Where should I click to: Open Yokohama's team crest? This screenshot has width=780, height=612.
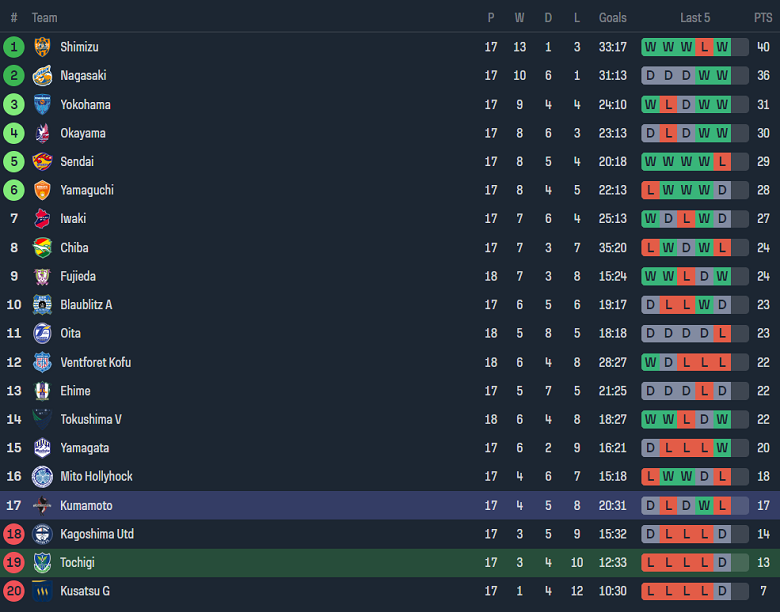click(x=42, y=104)
